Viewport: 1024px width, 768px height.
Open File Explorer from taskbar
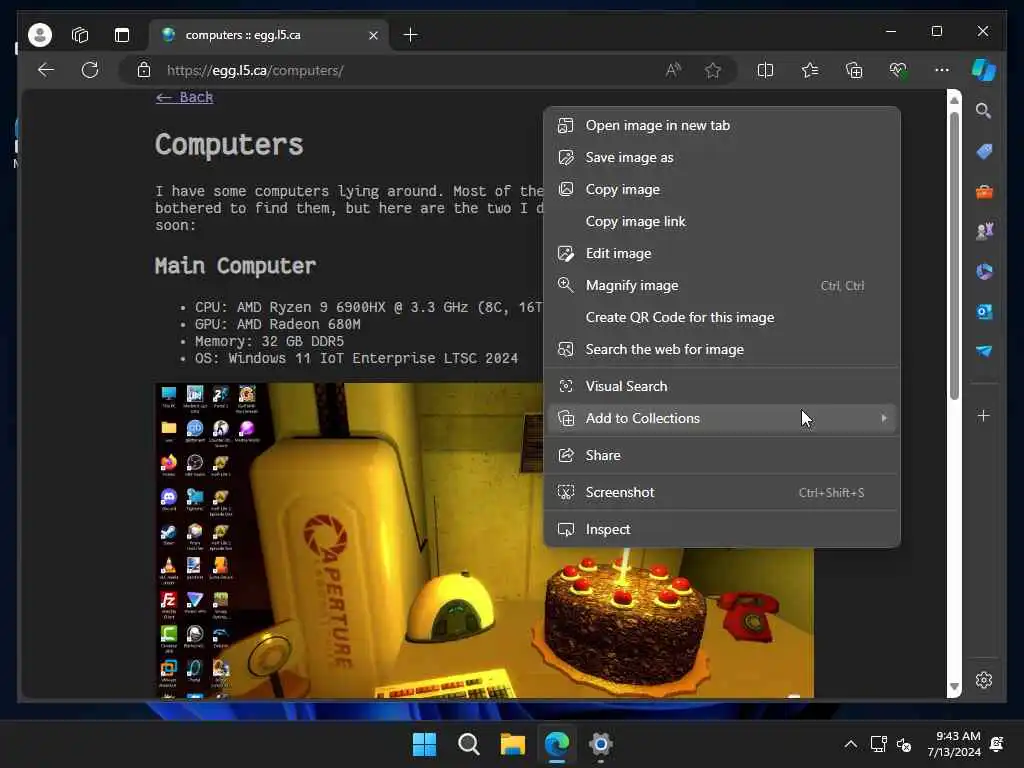coord(513,744)
